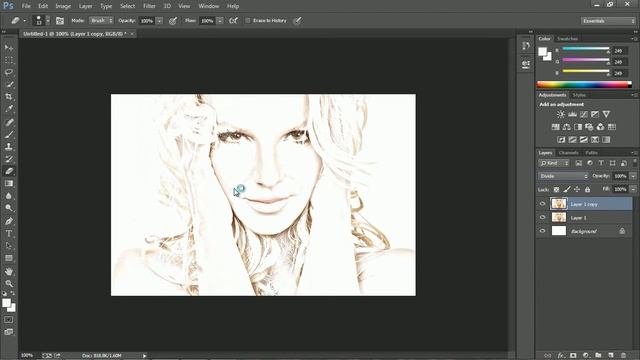Select the Dodge tool
Image resolution: width=640 pixels, height=360 pixels.
pos(9,208)
